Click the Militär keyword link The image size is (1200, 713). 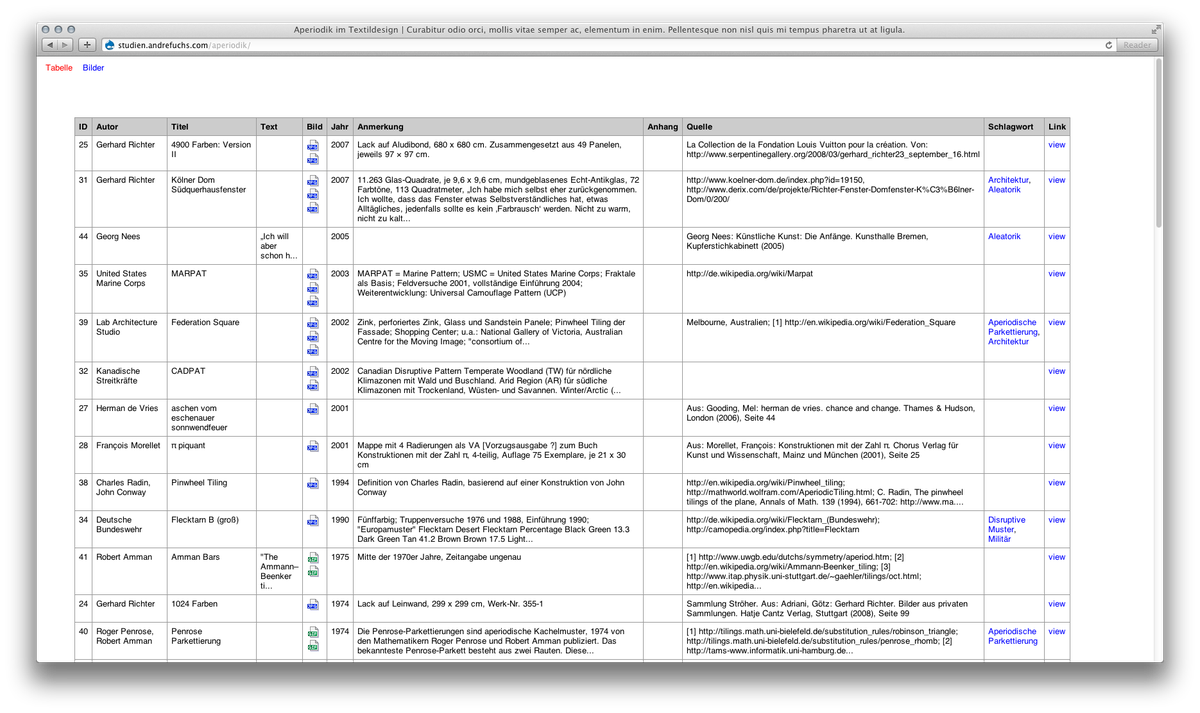1000,538
